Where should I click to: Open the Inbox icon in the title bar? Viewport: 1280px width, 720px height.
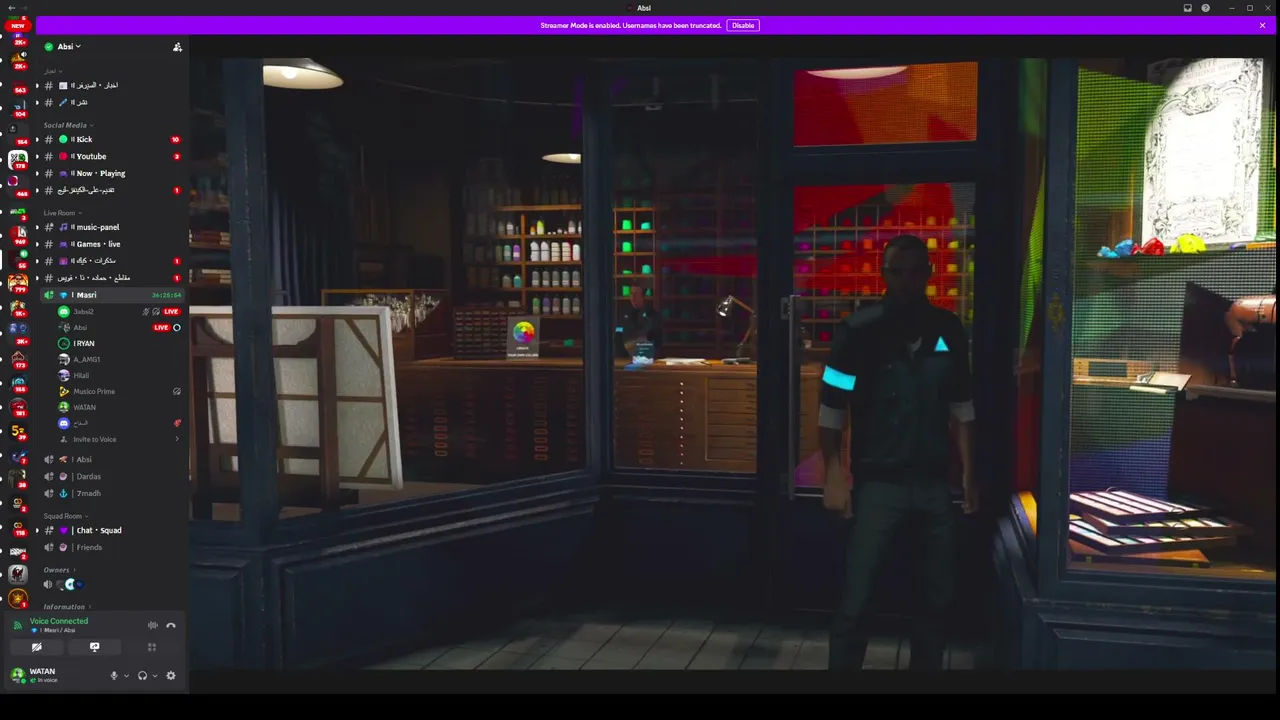tap(1187, 8)
